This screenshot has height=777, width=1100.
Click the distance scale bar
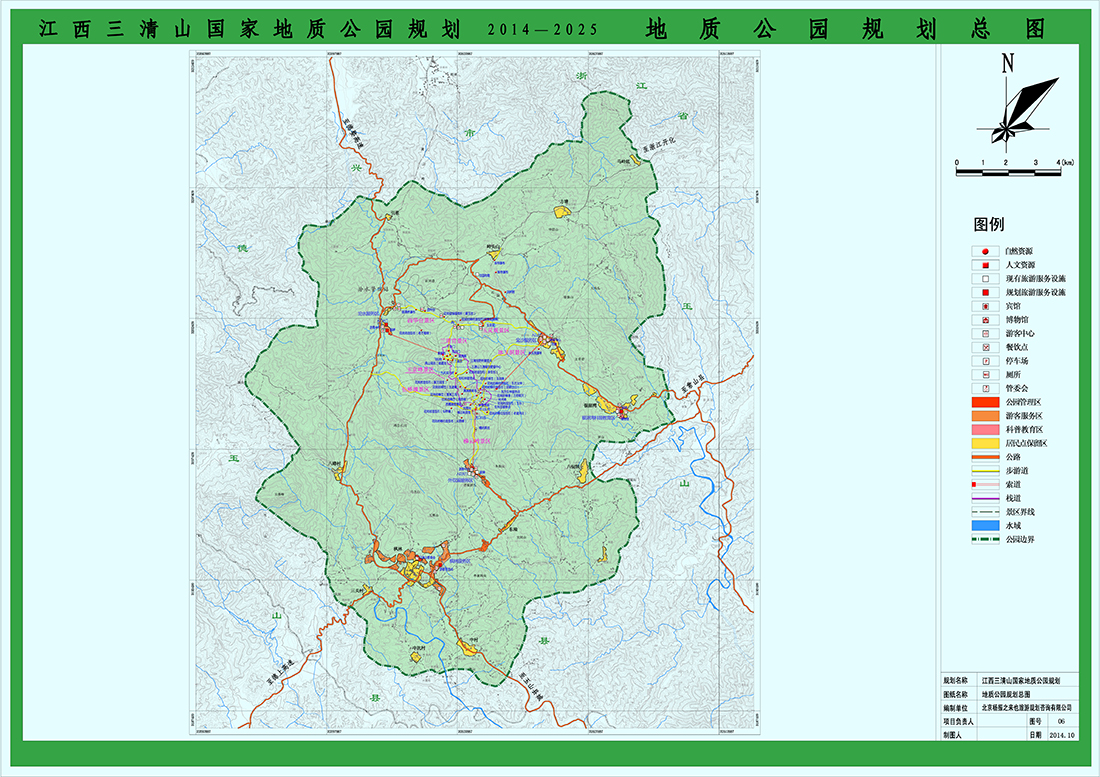point(1012,172)
